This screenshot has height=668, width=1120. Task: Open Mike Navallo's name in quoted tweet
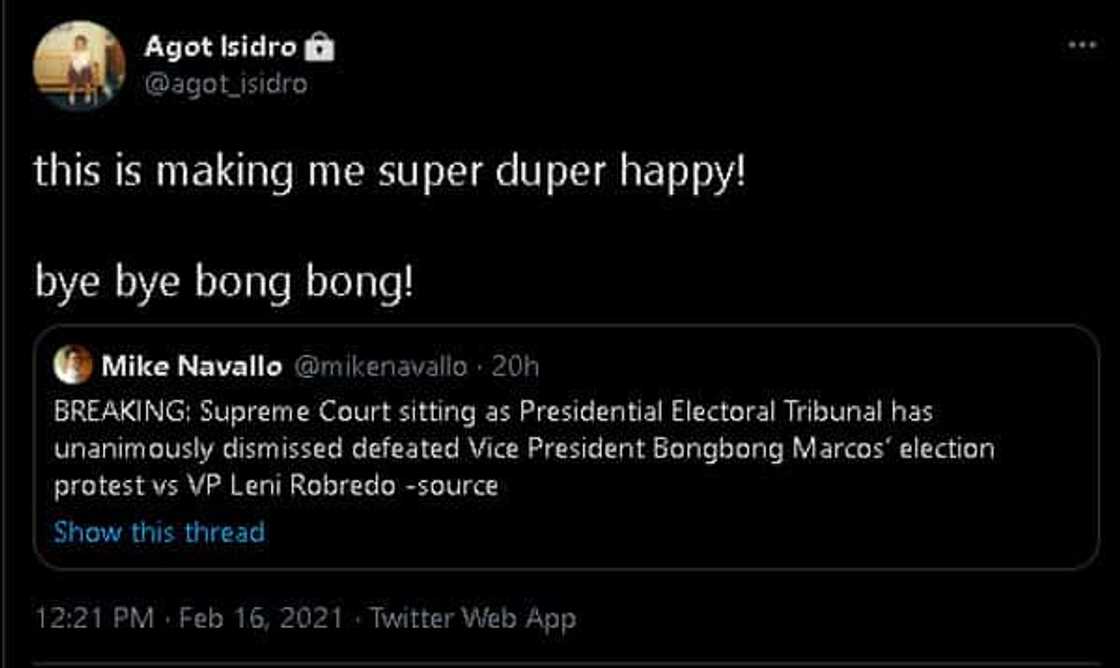(x=191, y=367)
